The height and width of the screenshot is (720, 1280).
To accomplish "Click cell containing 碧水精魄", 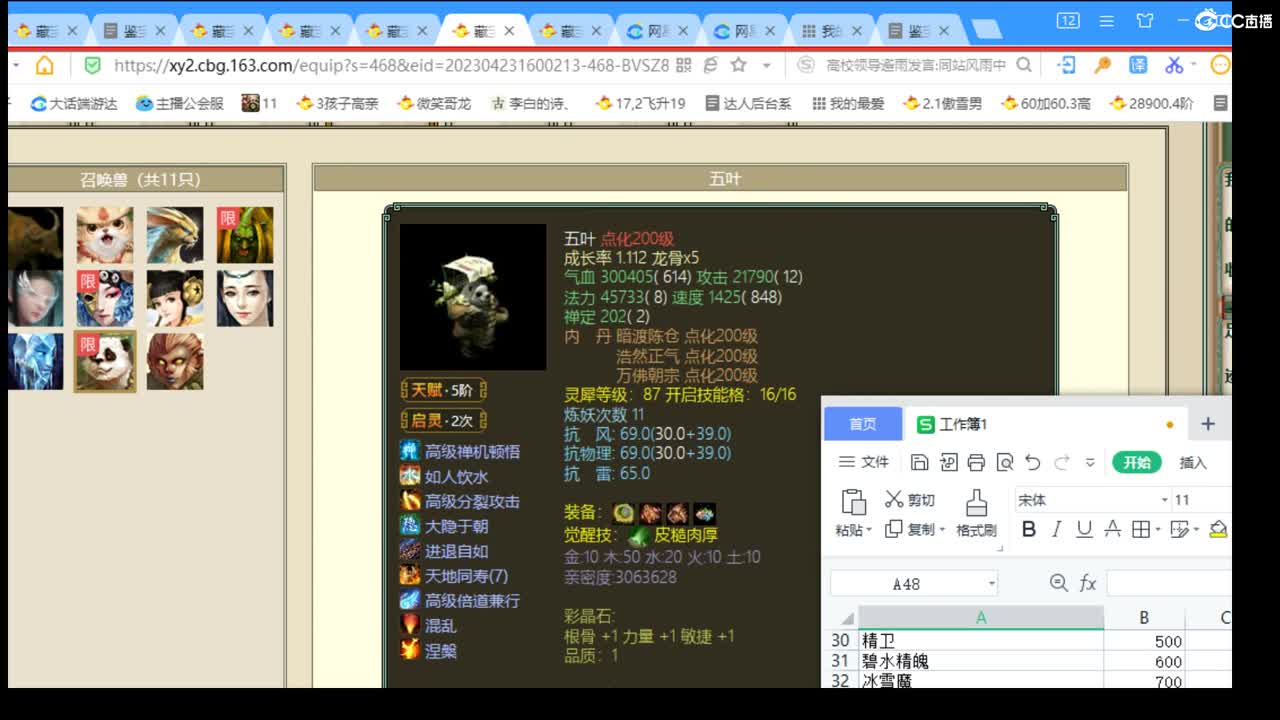I will click(x=981, y=661).
